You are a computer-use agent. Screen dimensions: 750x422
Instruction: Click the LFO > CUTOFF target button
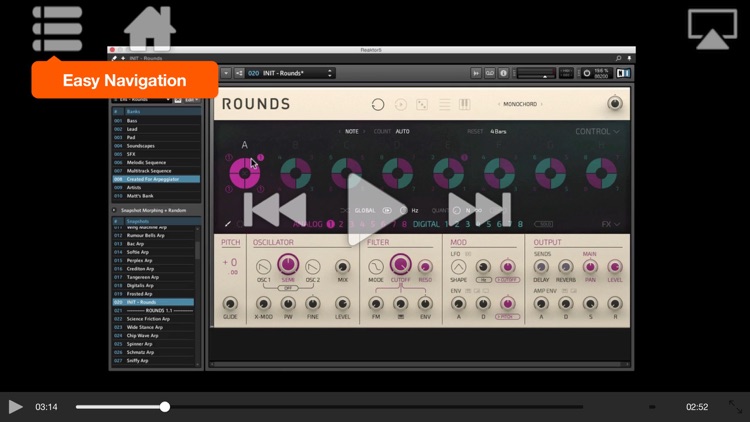point(507,279)
